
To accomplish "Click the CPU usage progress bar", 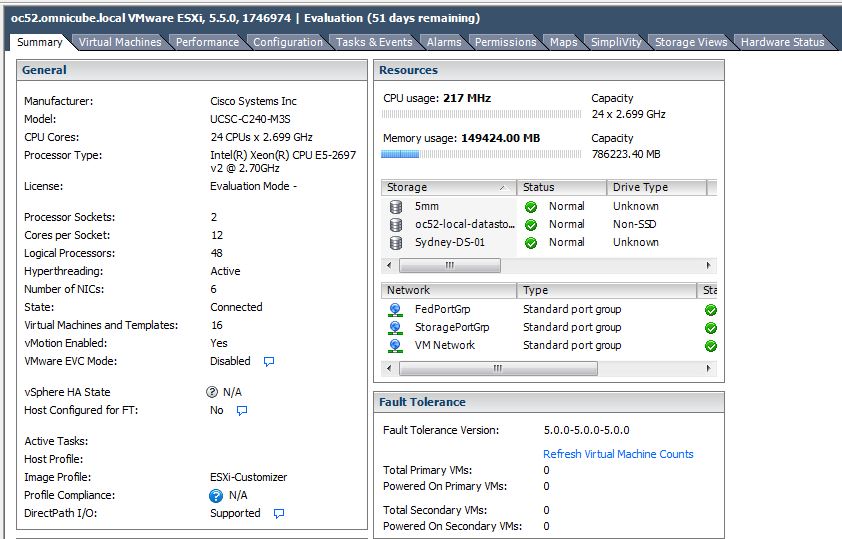I will [481, 114].
